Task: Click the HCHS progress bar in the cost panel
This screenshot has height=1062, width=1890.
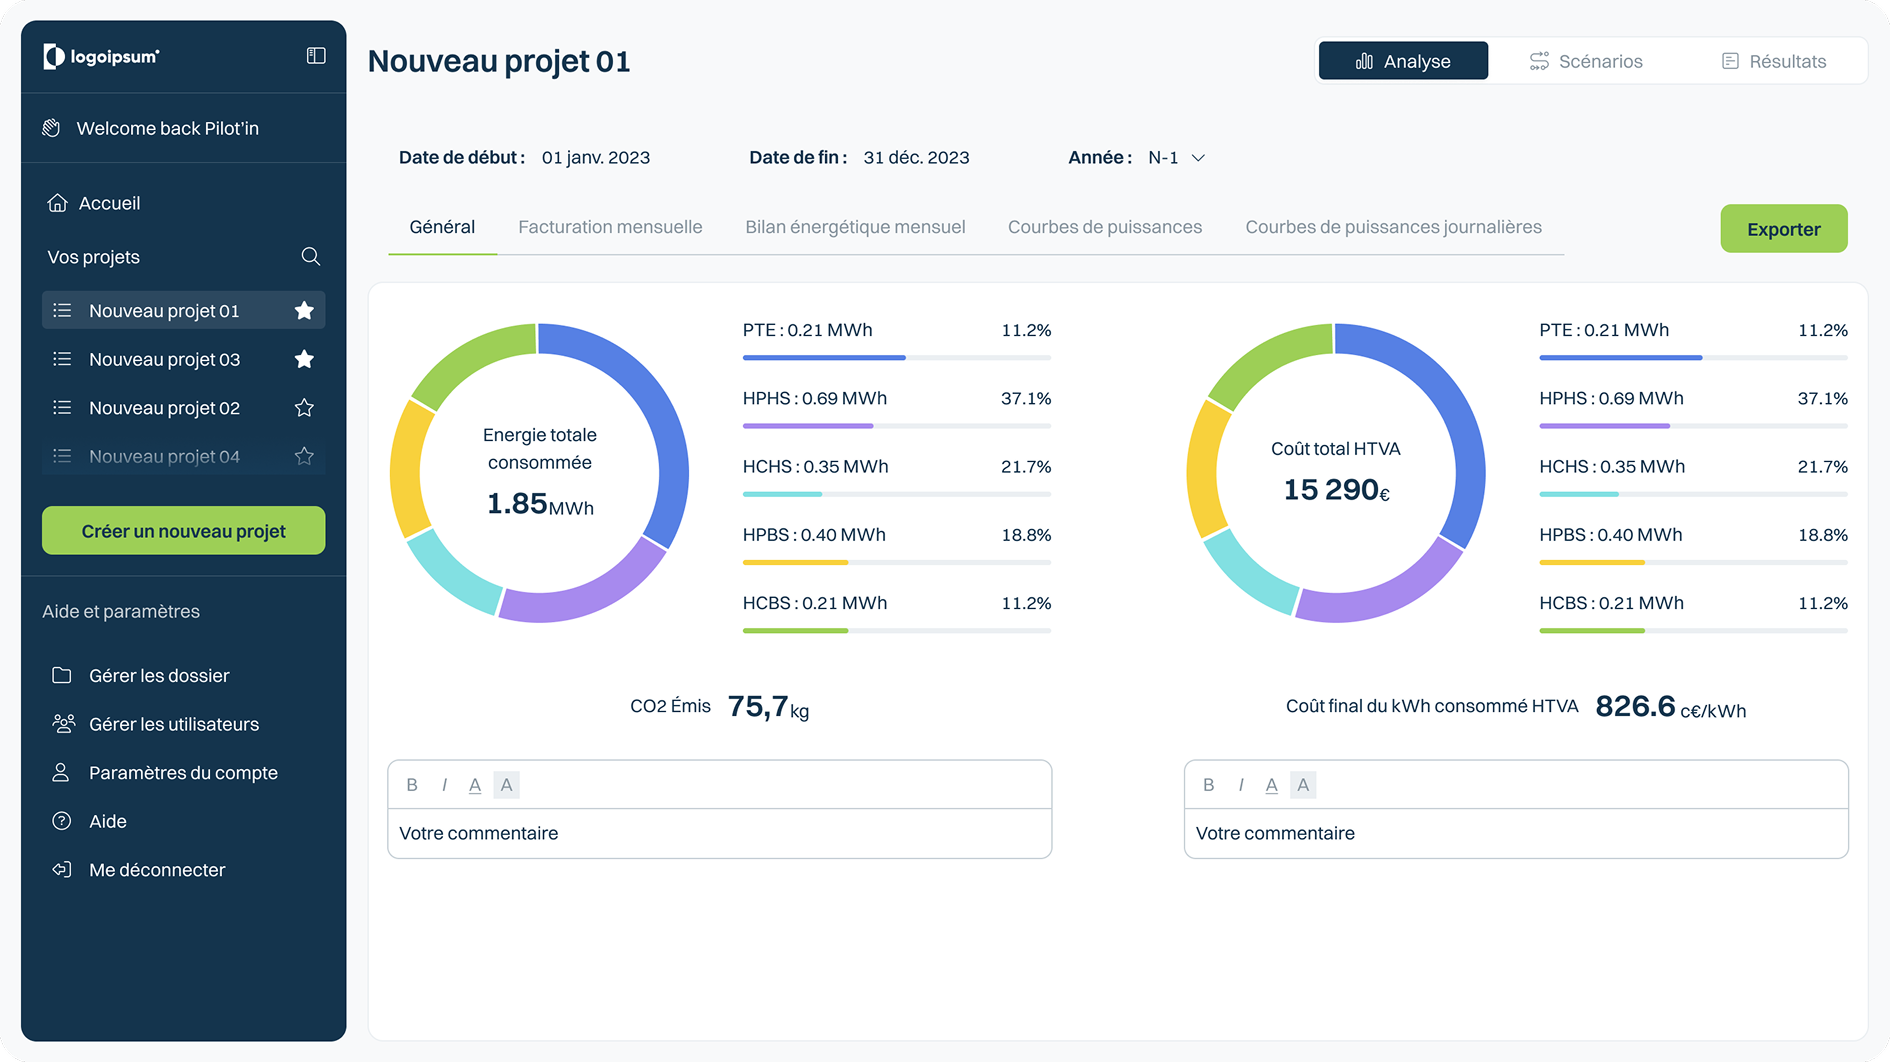Action: pyautogui.click(x=1694, y=494)
